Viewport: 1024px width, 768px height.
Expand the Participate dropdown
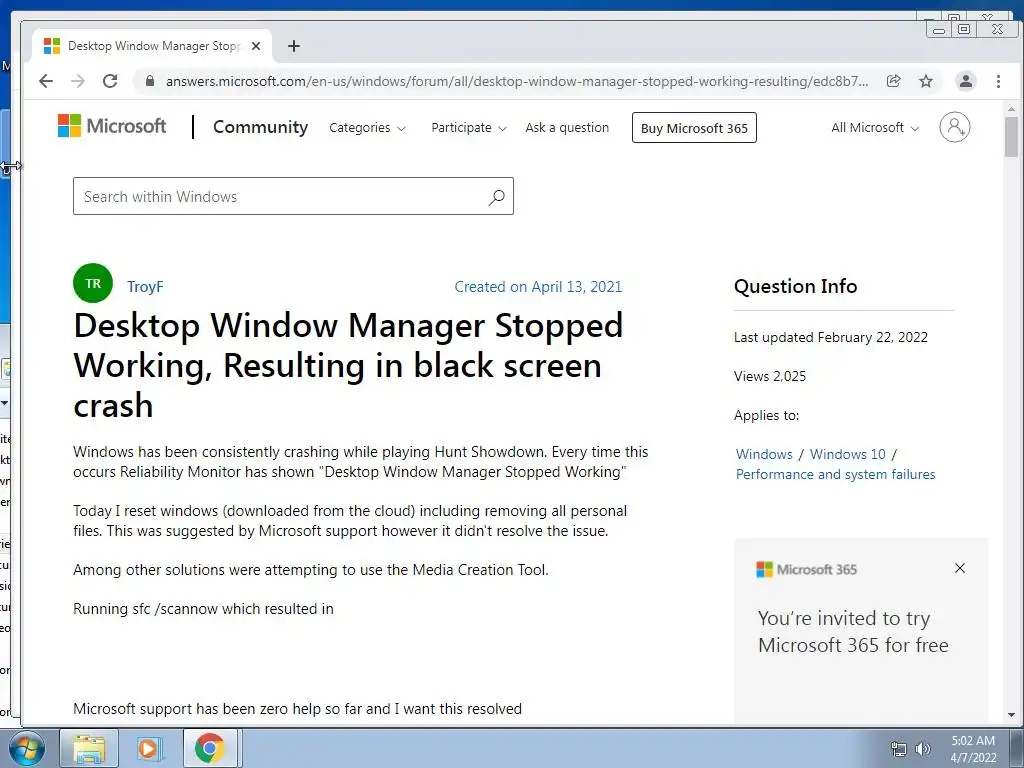(x=468, y=128)
